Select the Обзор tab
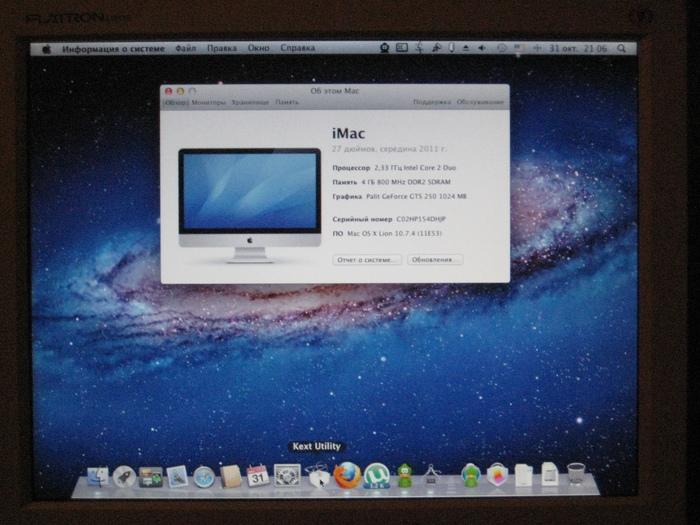700x525 pixels. click(175, 103)
